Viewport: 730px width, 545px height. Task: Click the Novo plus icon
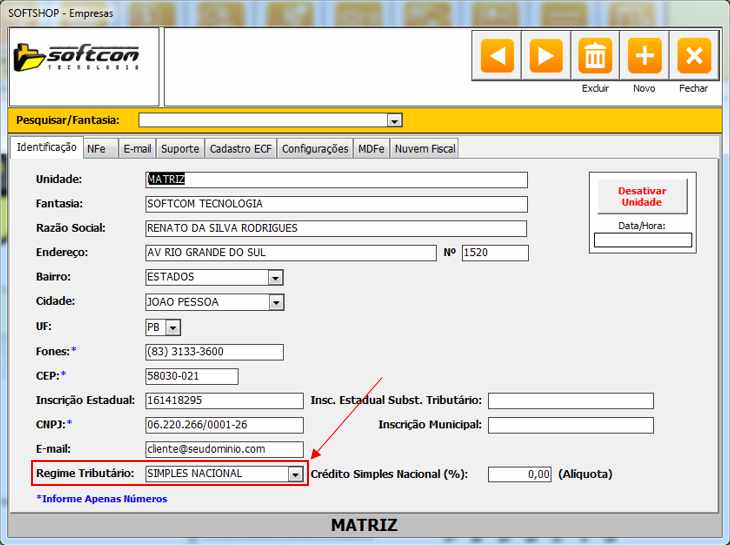click(645, 56)
